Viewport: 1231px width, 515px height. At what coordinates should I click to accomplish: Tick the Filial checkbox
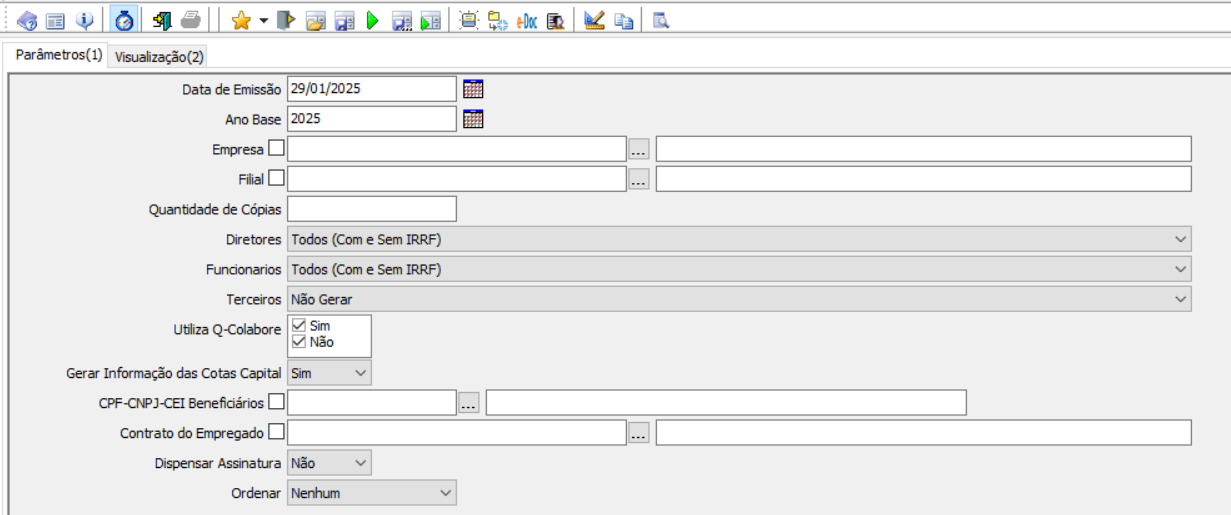point(277,178)
